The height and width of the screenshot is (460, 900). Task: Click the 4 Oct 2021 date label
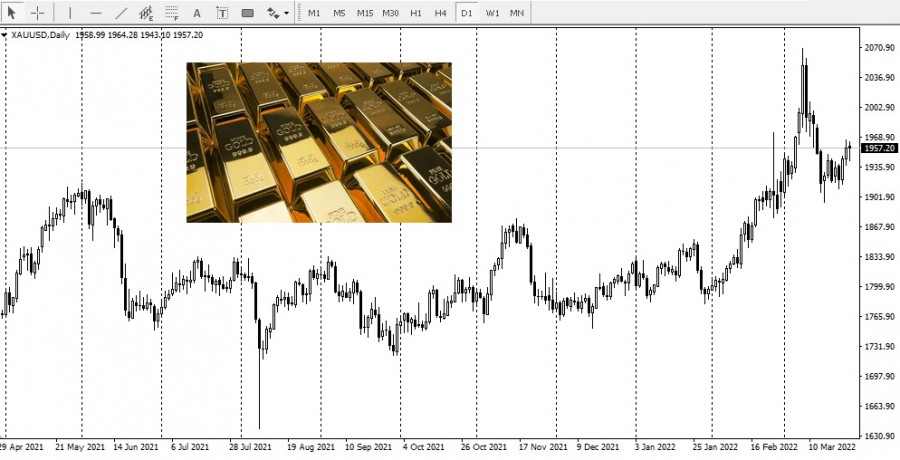coord(424,447)
